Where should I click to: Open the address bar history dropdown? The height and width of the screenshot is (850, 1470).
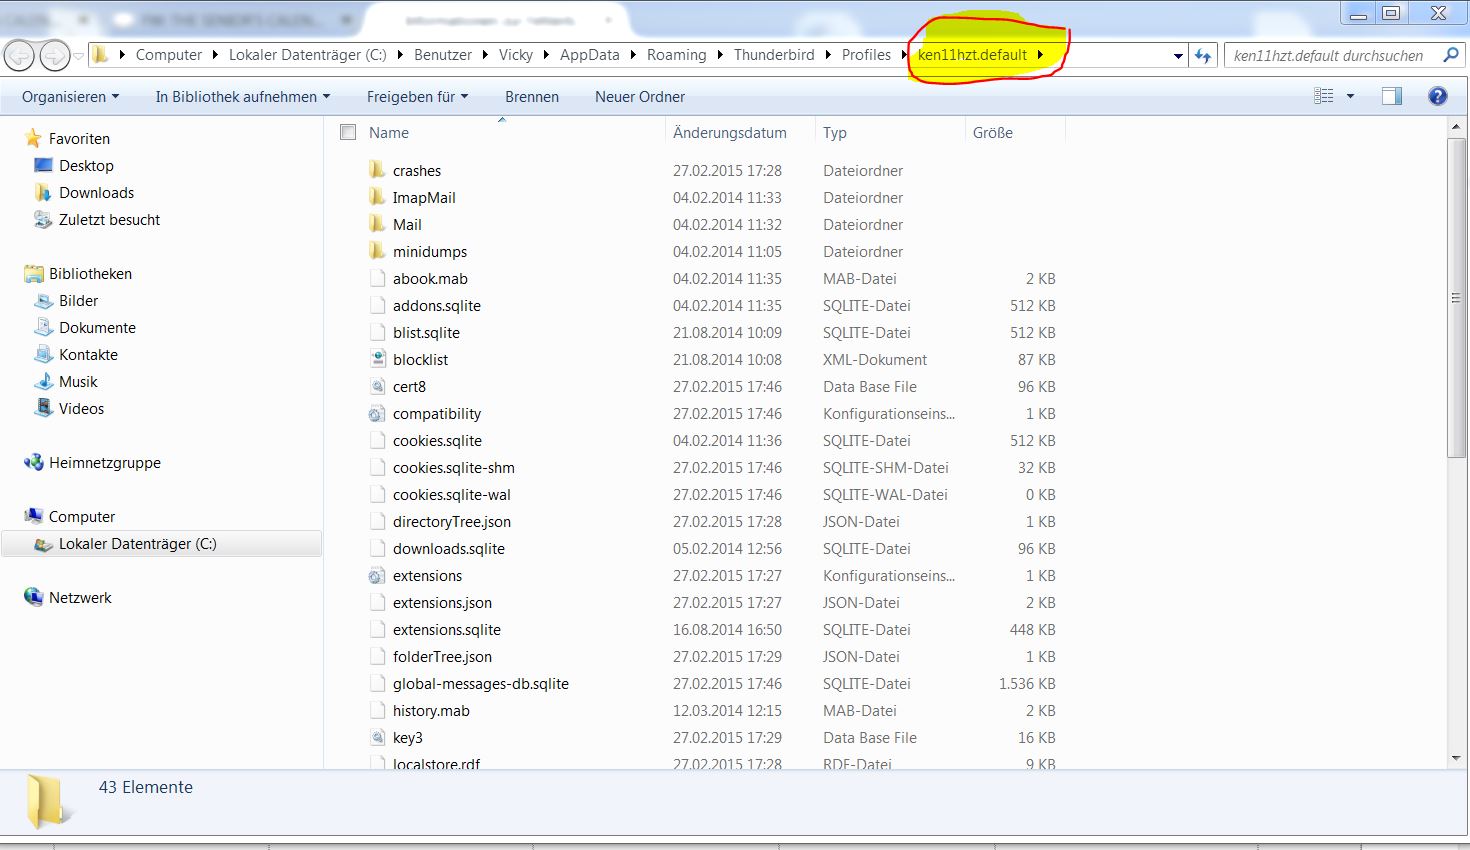click(x=1178, y=56)
